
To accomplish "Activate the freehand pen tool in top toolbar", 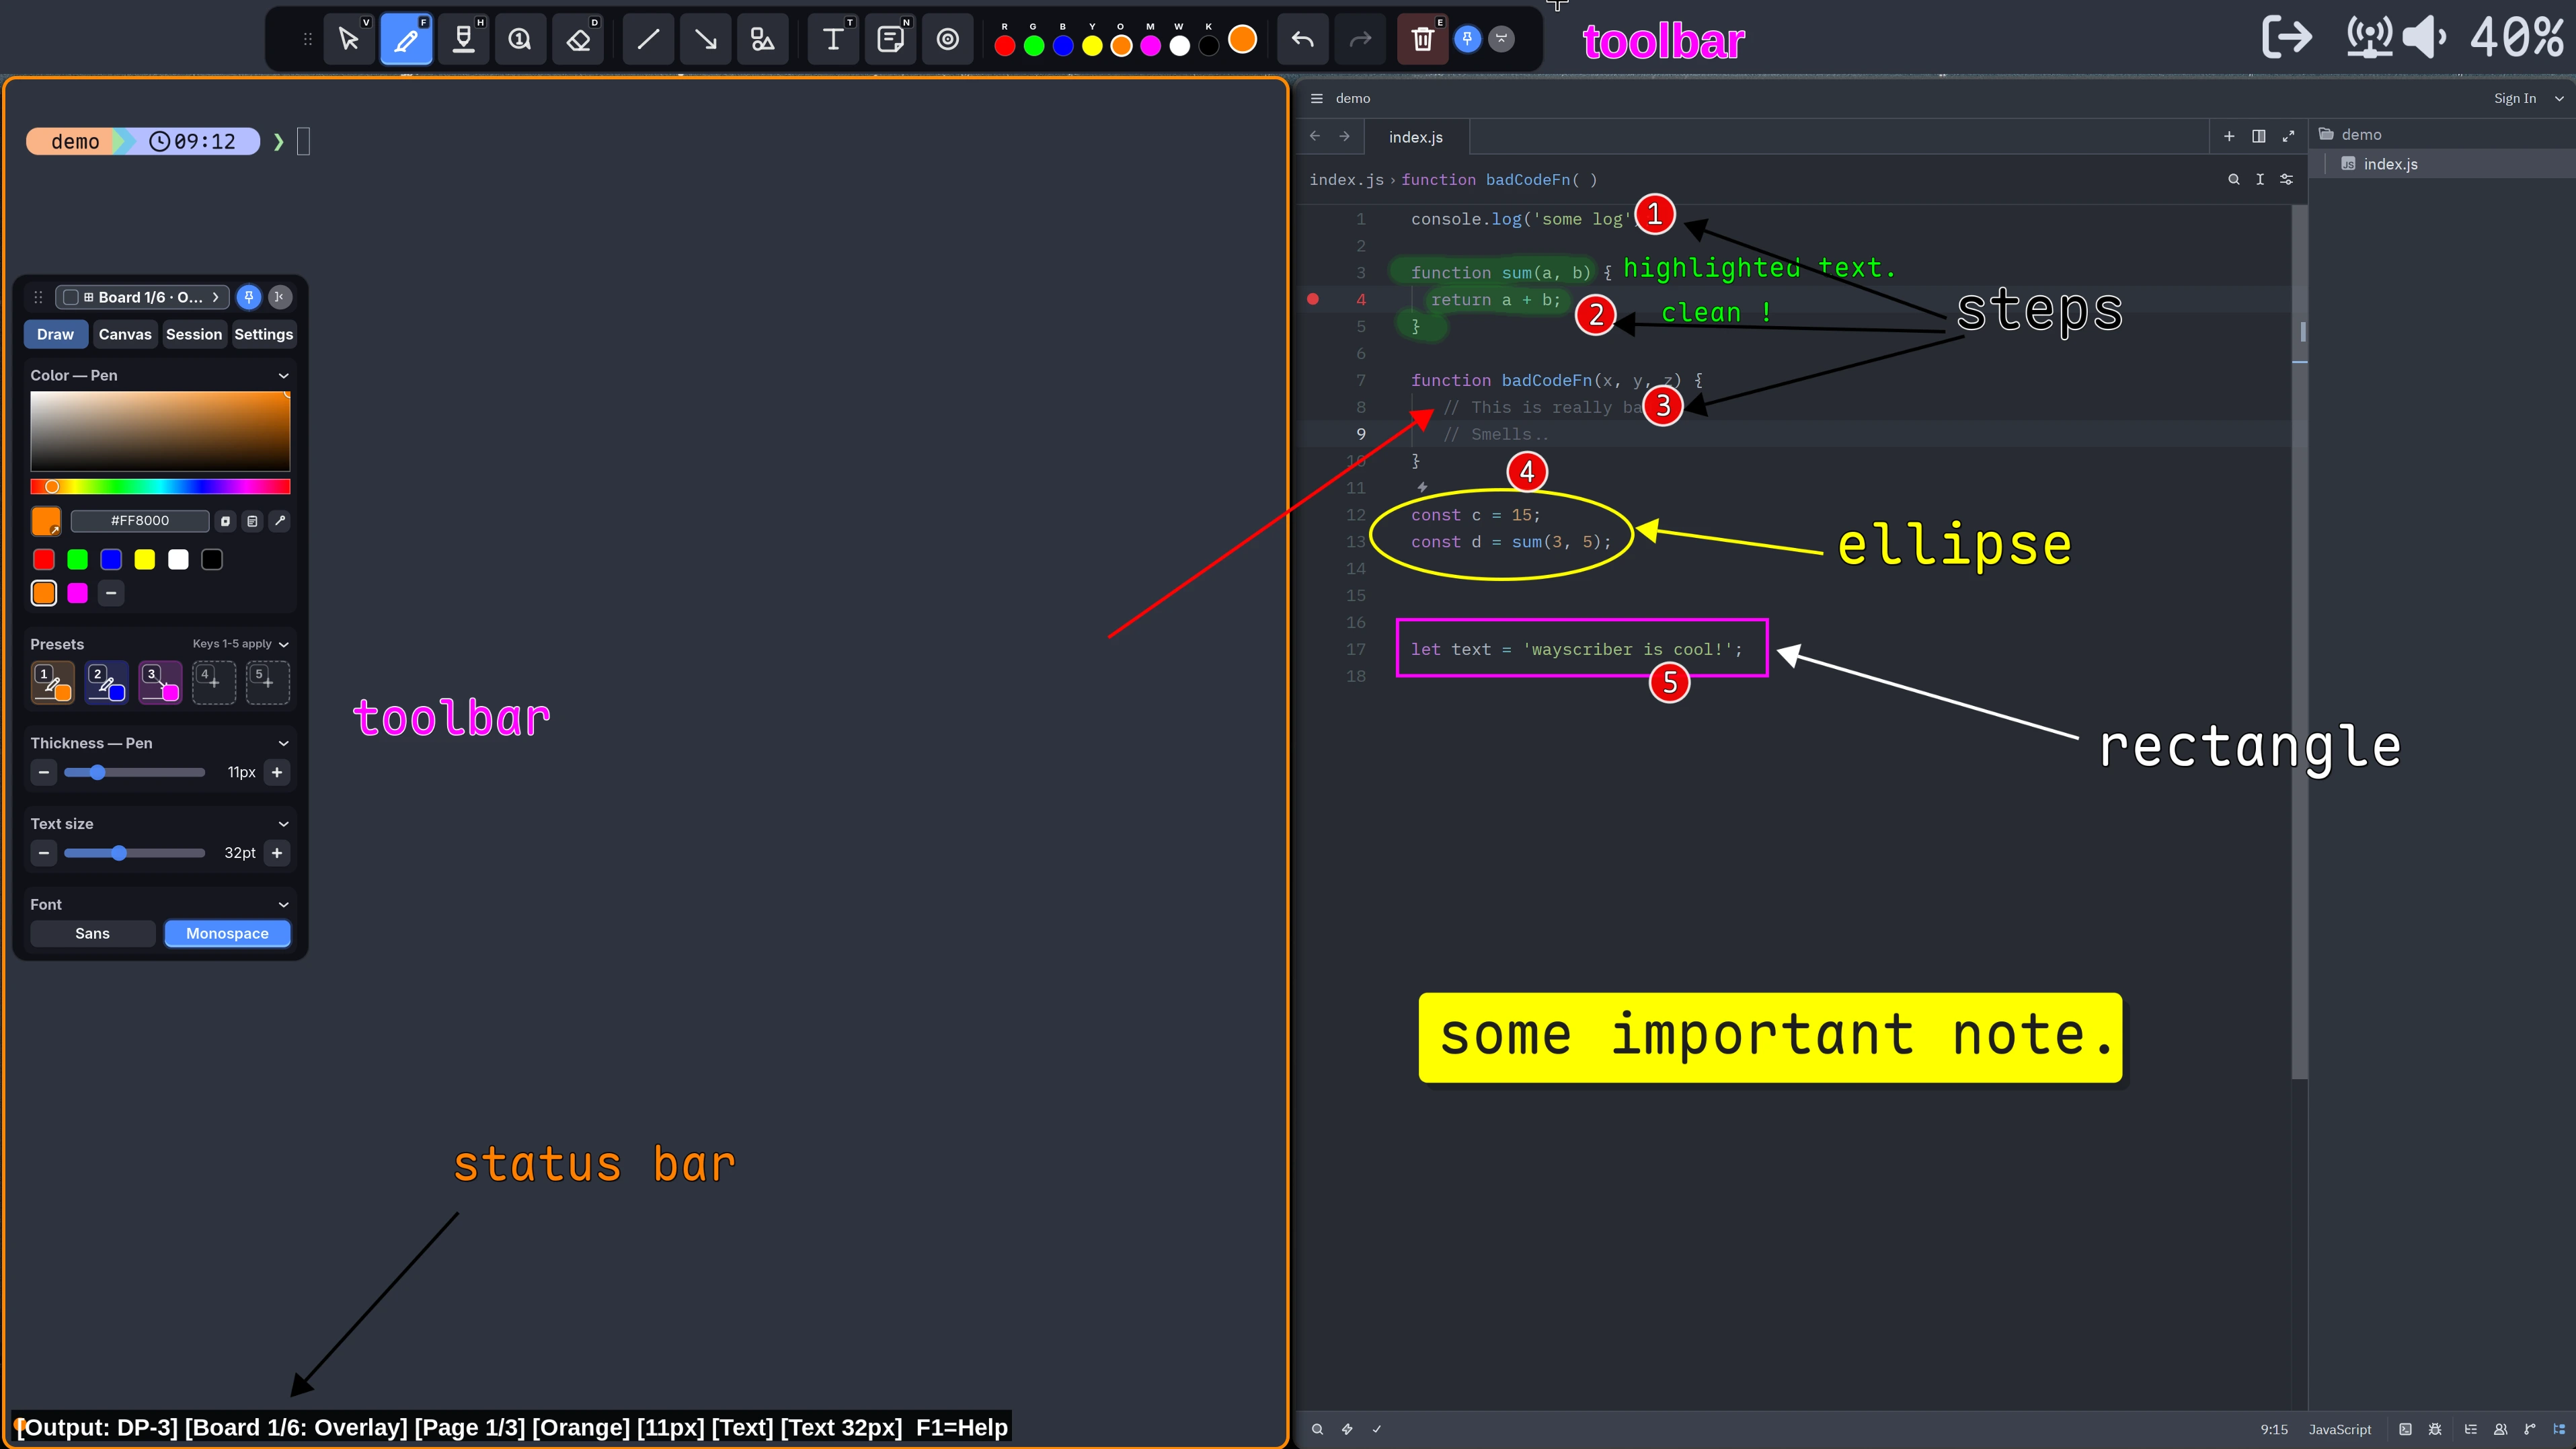I will coord(406,39).
